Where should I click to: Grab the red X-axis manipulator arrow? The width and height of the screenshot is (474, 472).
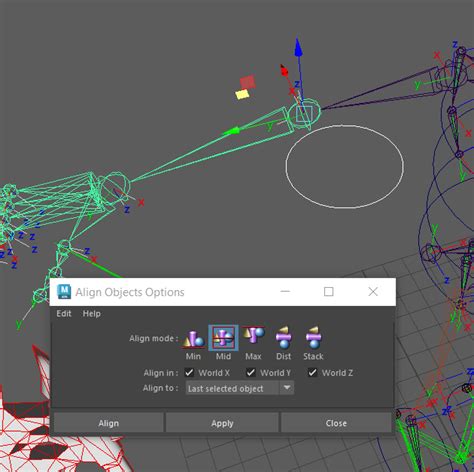[x=284, y=71]
